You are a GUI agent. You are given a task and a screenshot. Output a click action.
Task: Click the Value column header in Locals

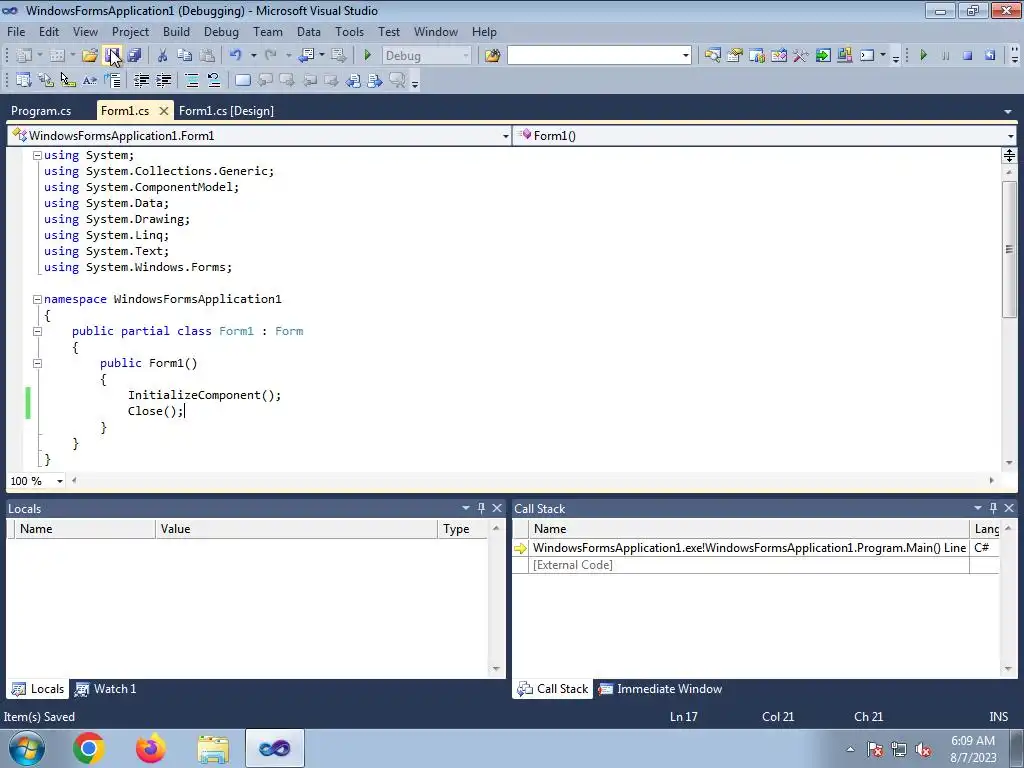pyautogui.click(x=296, y=529)
